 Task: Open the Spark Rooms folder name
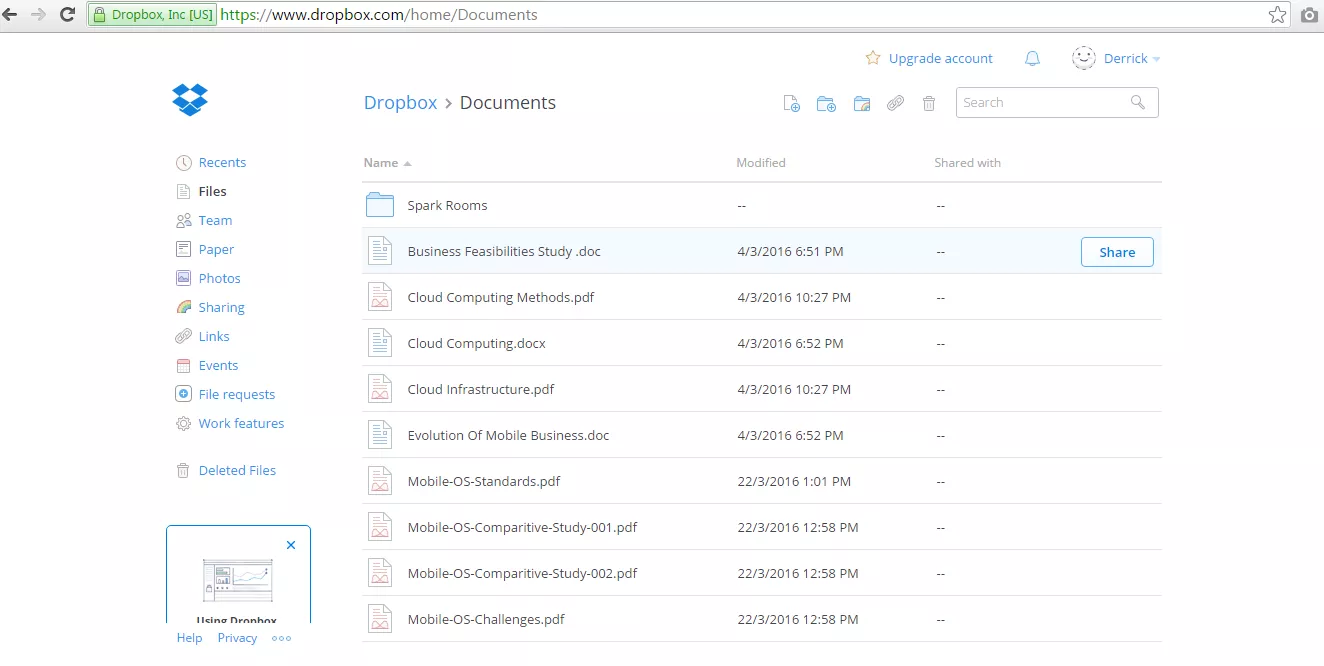click(447, 206)
